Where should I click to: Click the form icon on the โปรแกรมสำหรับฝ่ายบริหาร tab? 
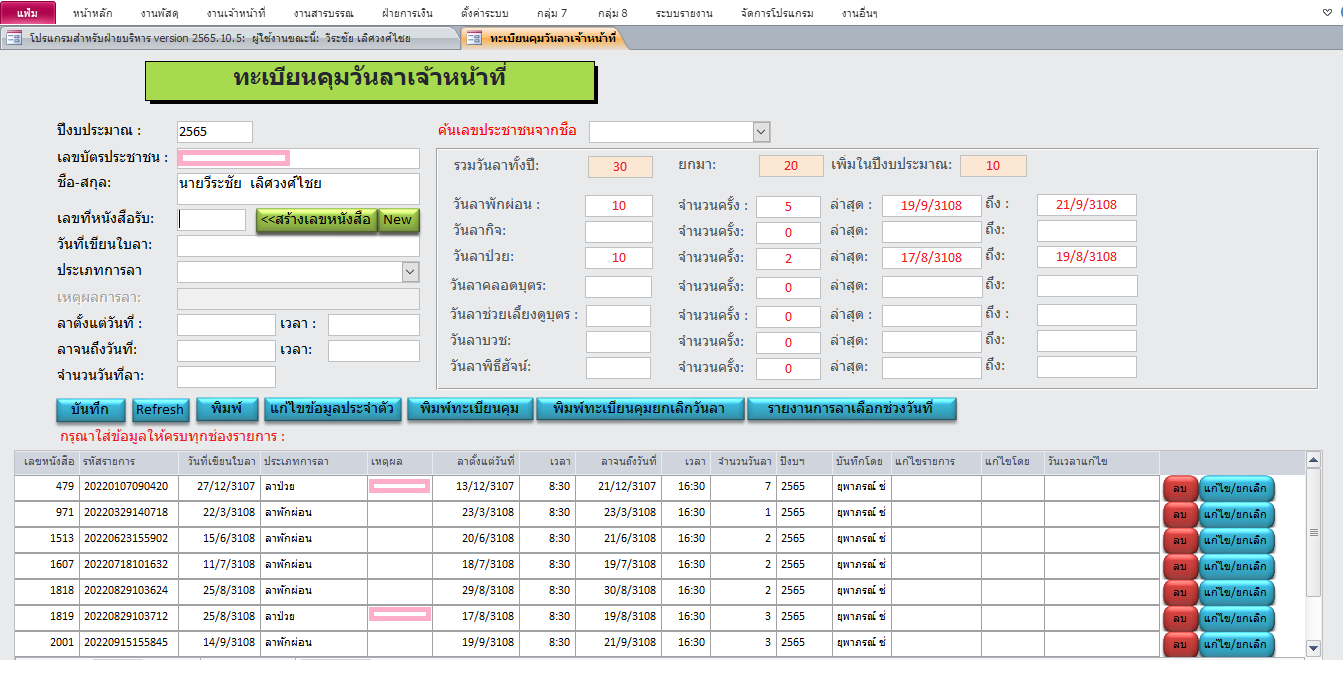click(14, 38)
